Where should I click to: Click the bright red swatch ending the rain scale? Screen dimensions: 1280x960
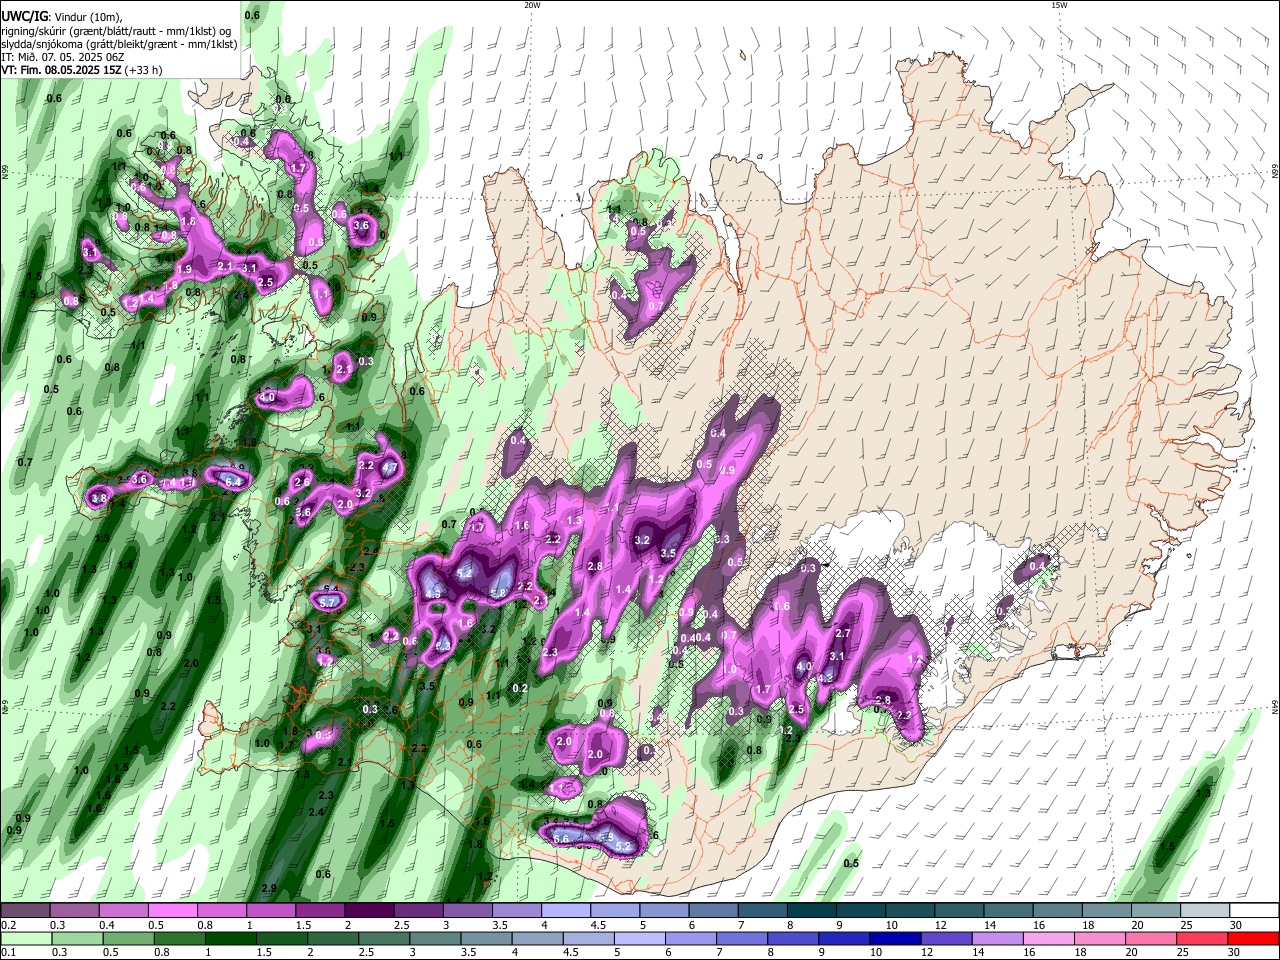pos(1253,938)
